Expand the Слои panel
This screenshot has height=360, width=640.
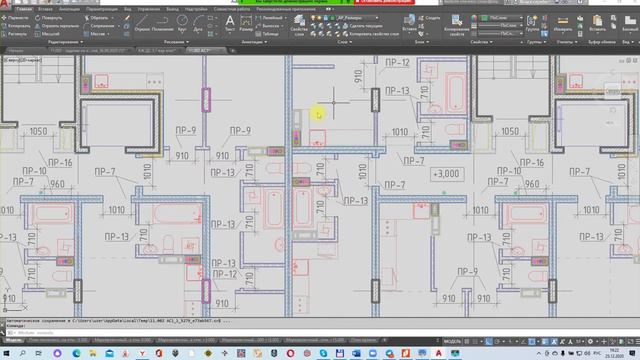click(344, 42)
